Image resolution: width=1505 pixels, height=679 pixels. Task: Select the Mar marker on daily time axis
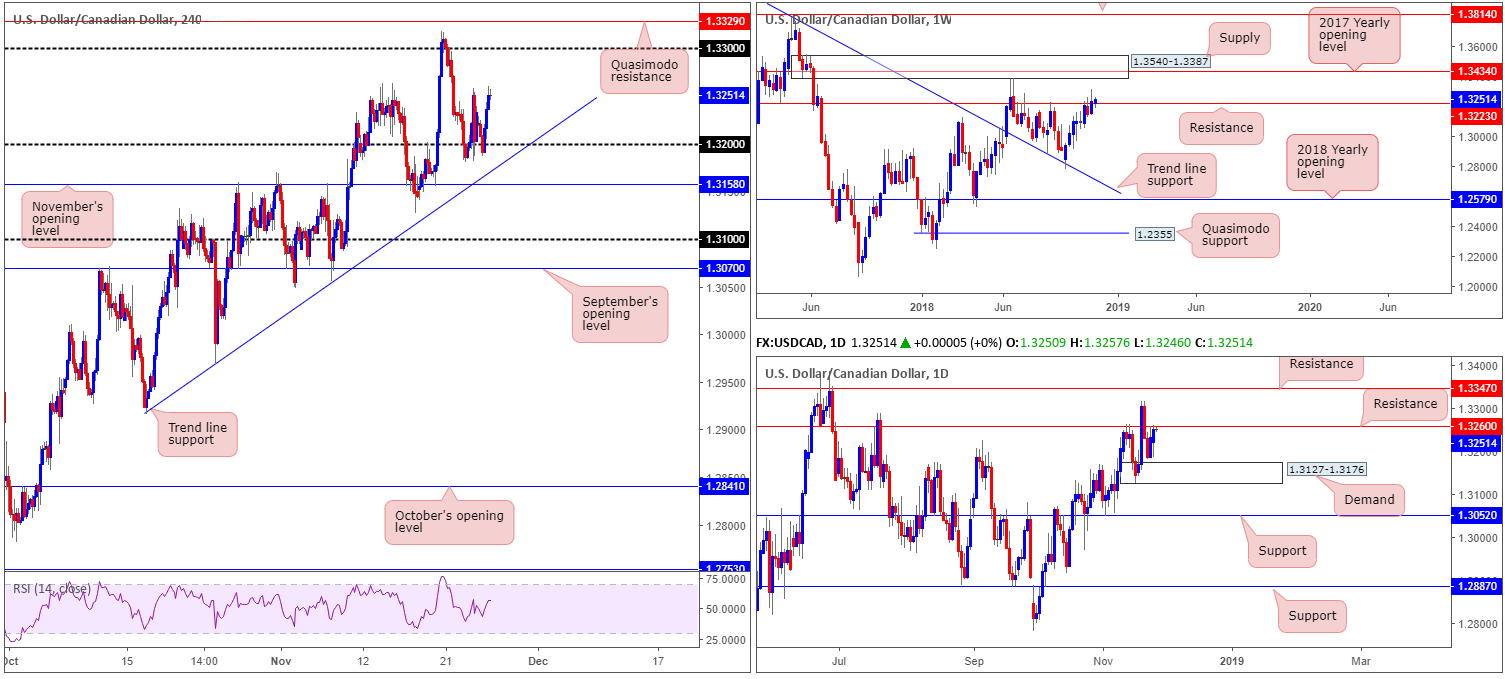click(1360, 661)
